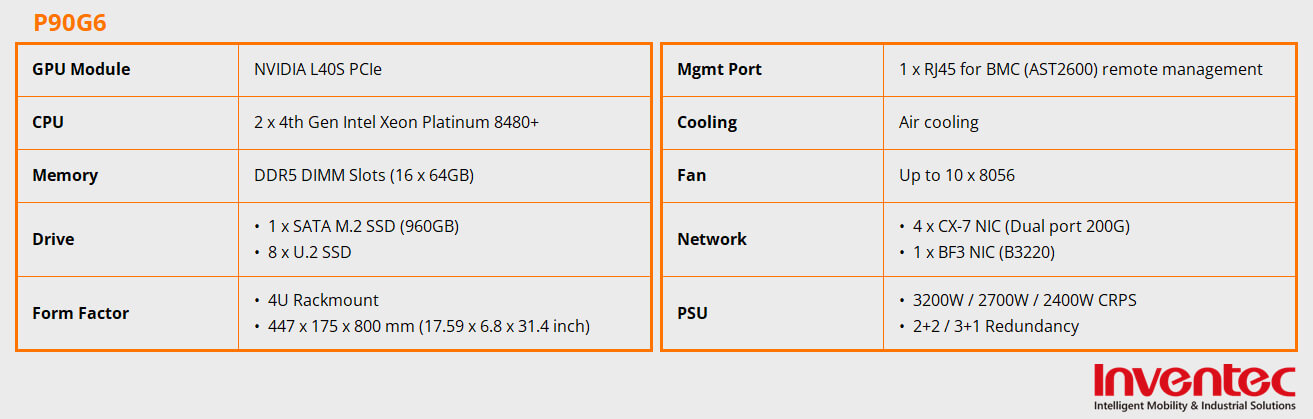
Task: Click the Inventec logo
Action: pyautogui.click(x=1195, y=387)
